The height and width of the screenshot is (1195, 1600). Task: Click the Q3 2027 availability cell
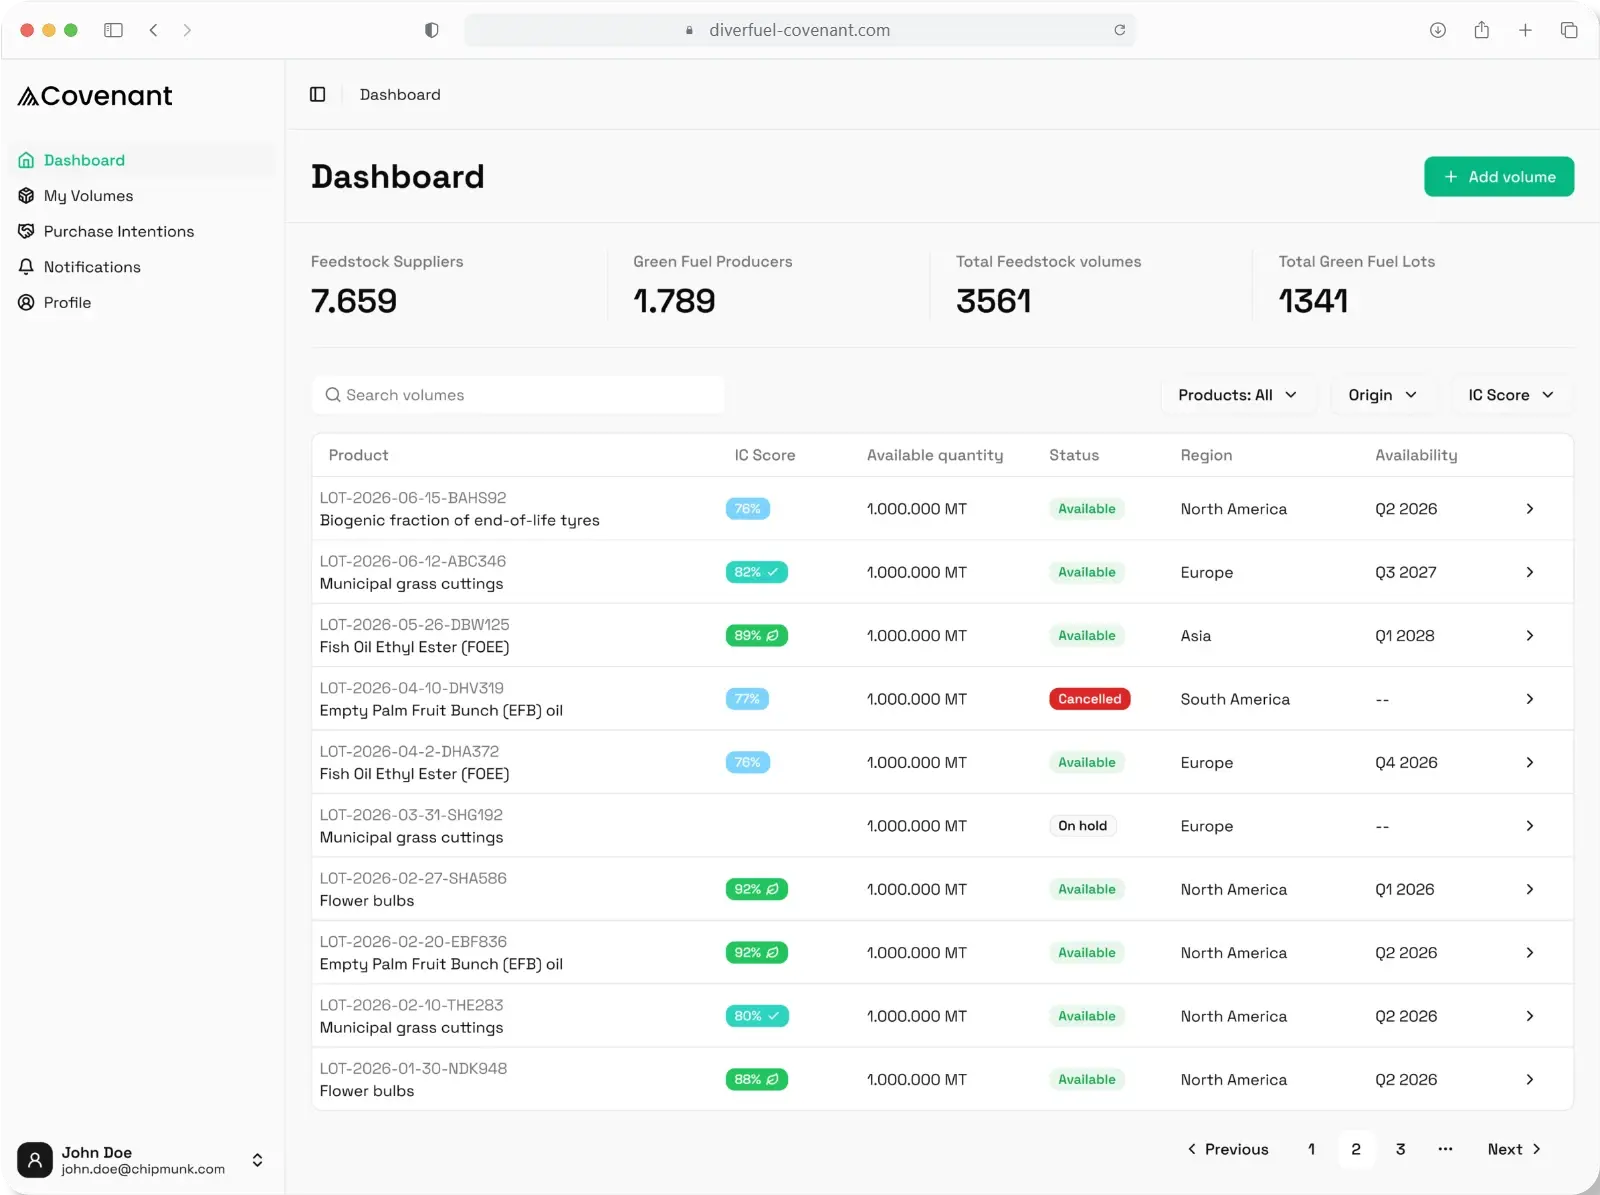pos(1405,572)
